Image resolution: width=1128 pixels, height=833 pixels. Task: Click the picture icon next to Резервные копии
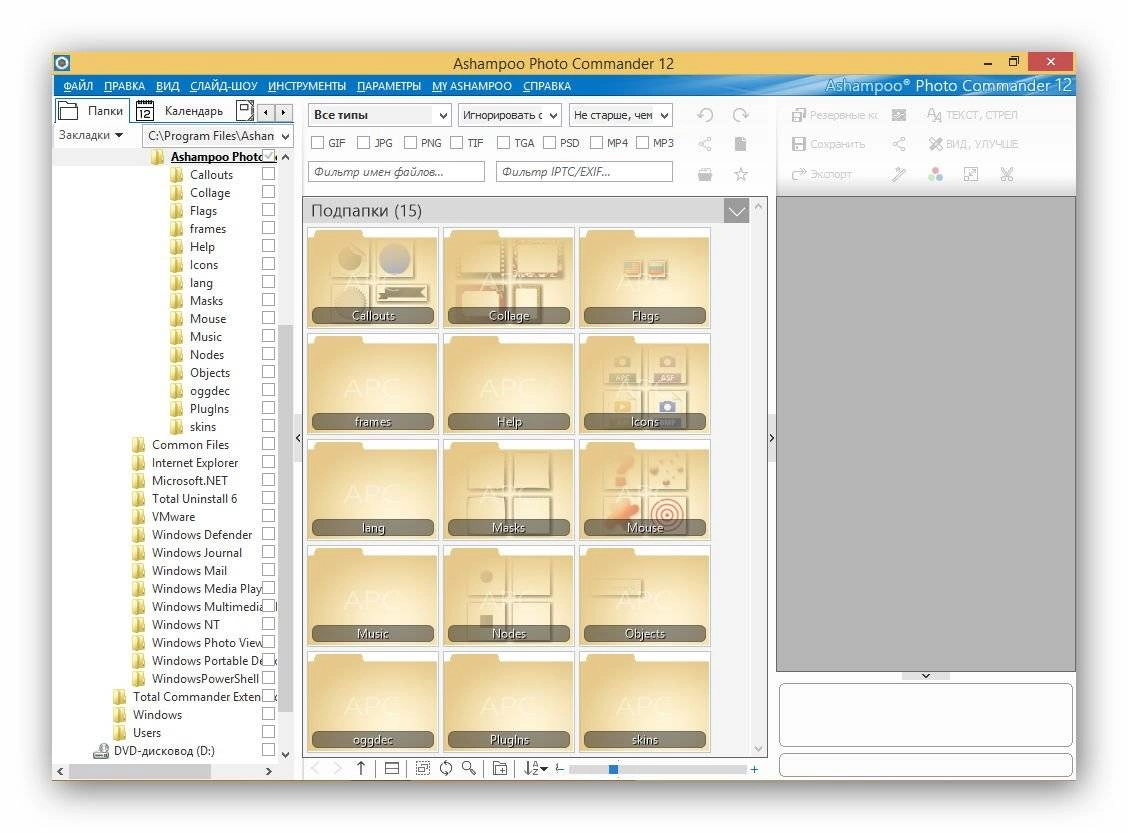(899, 115)
